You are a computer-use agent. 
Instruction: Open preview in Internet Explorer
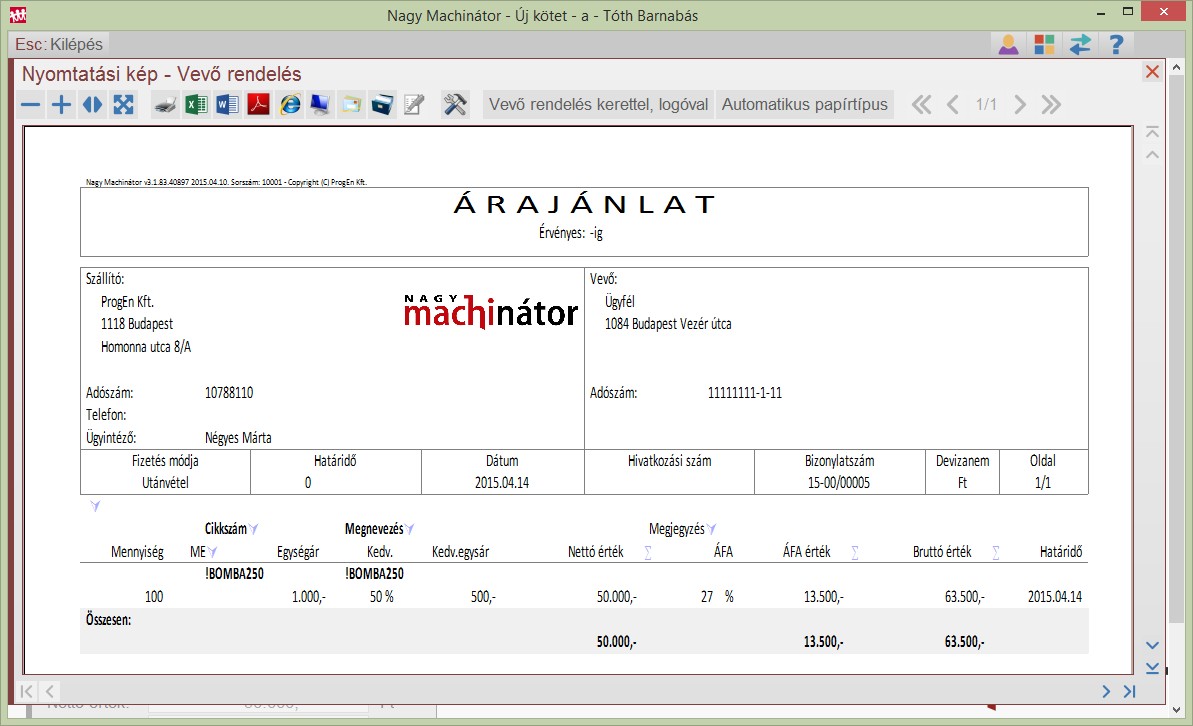[x=290, y=105]
